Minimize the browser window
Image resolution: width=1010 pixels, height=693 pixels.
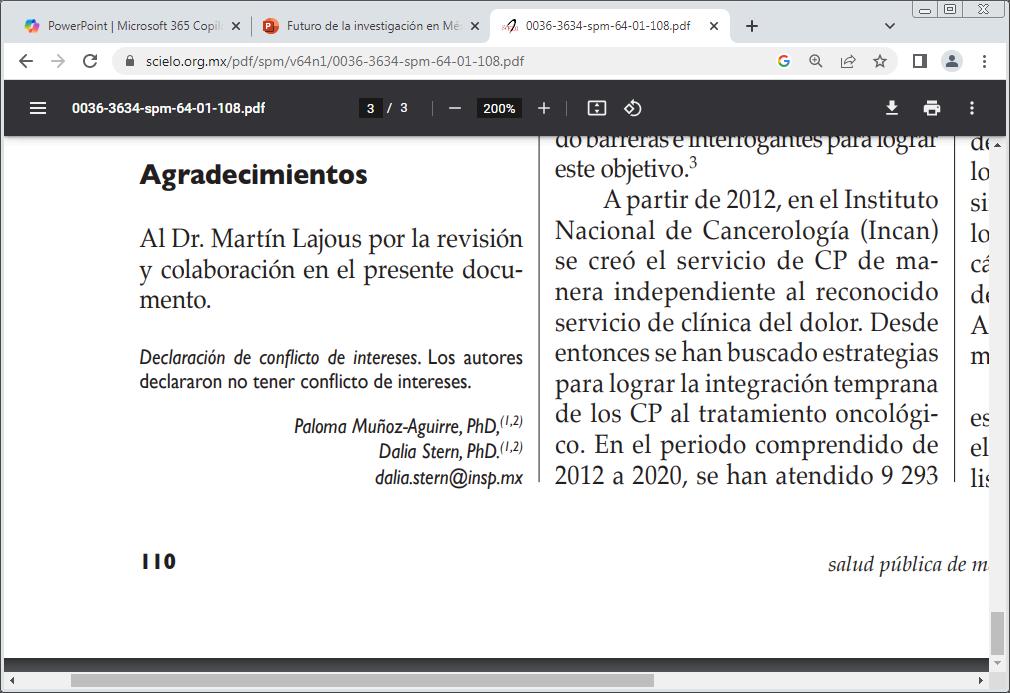(925, 10)
